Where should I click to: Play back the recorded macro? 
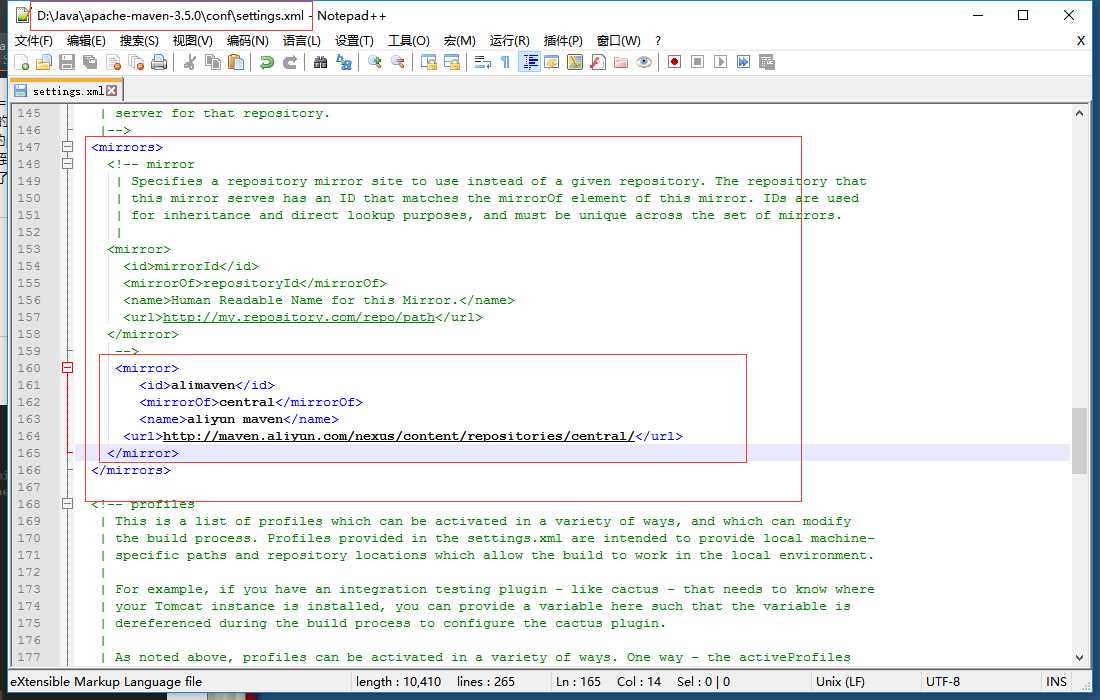(x=720, y=62)
